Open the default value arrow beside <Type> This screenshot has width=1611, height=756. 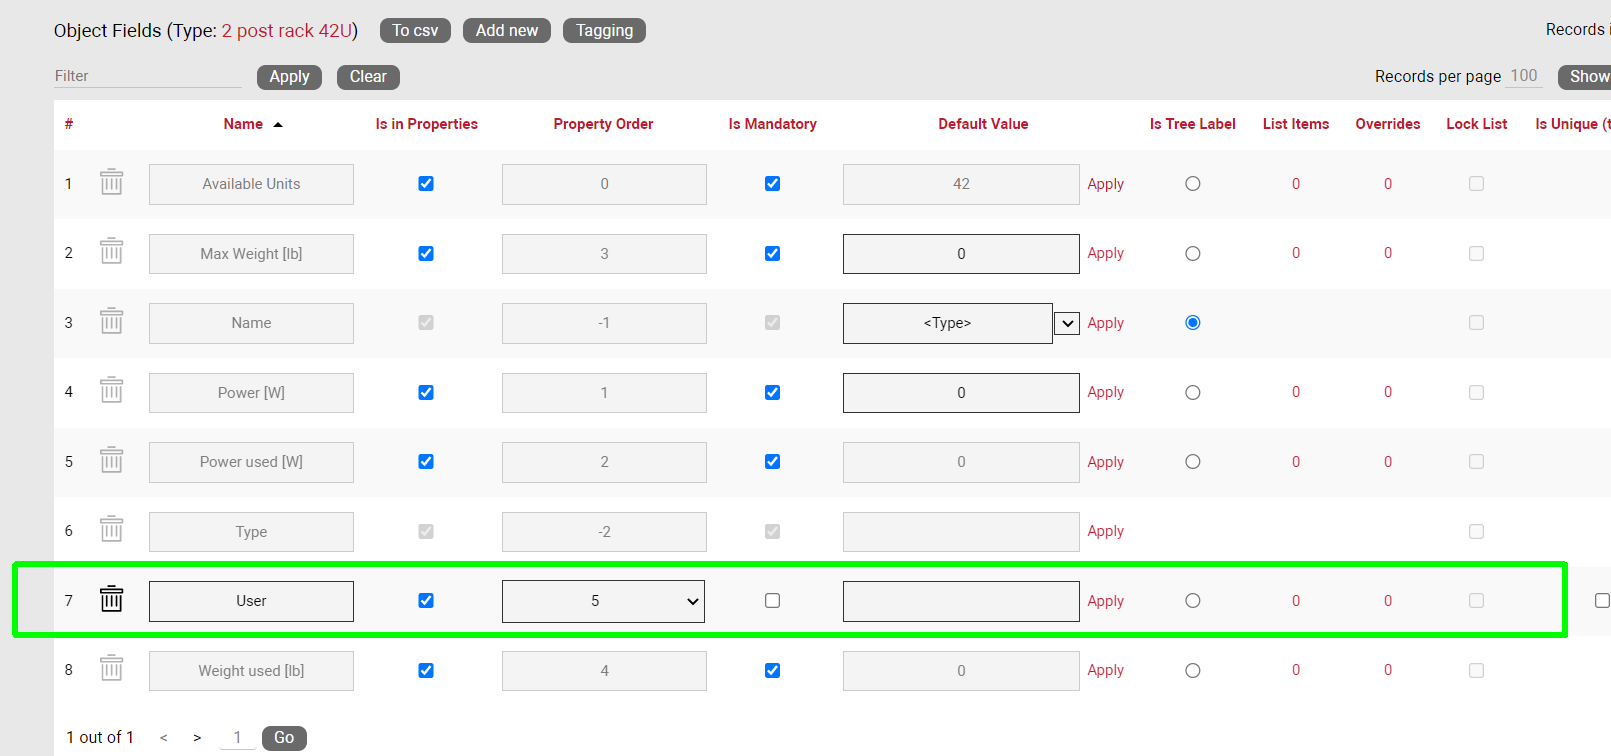pyautogui.click(x=1067, y=323)
